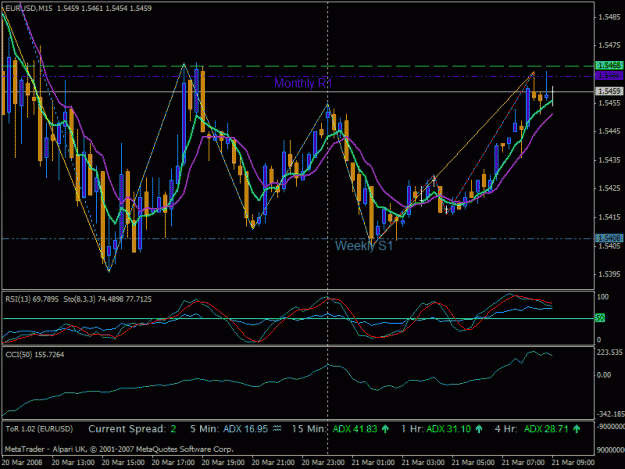
Task: Click the RSI(13) 69.7895 indicator label
Action: tap(32, 299)
